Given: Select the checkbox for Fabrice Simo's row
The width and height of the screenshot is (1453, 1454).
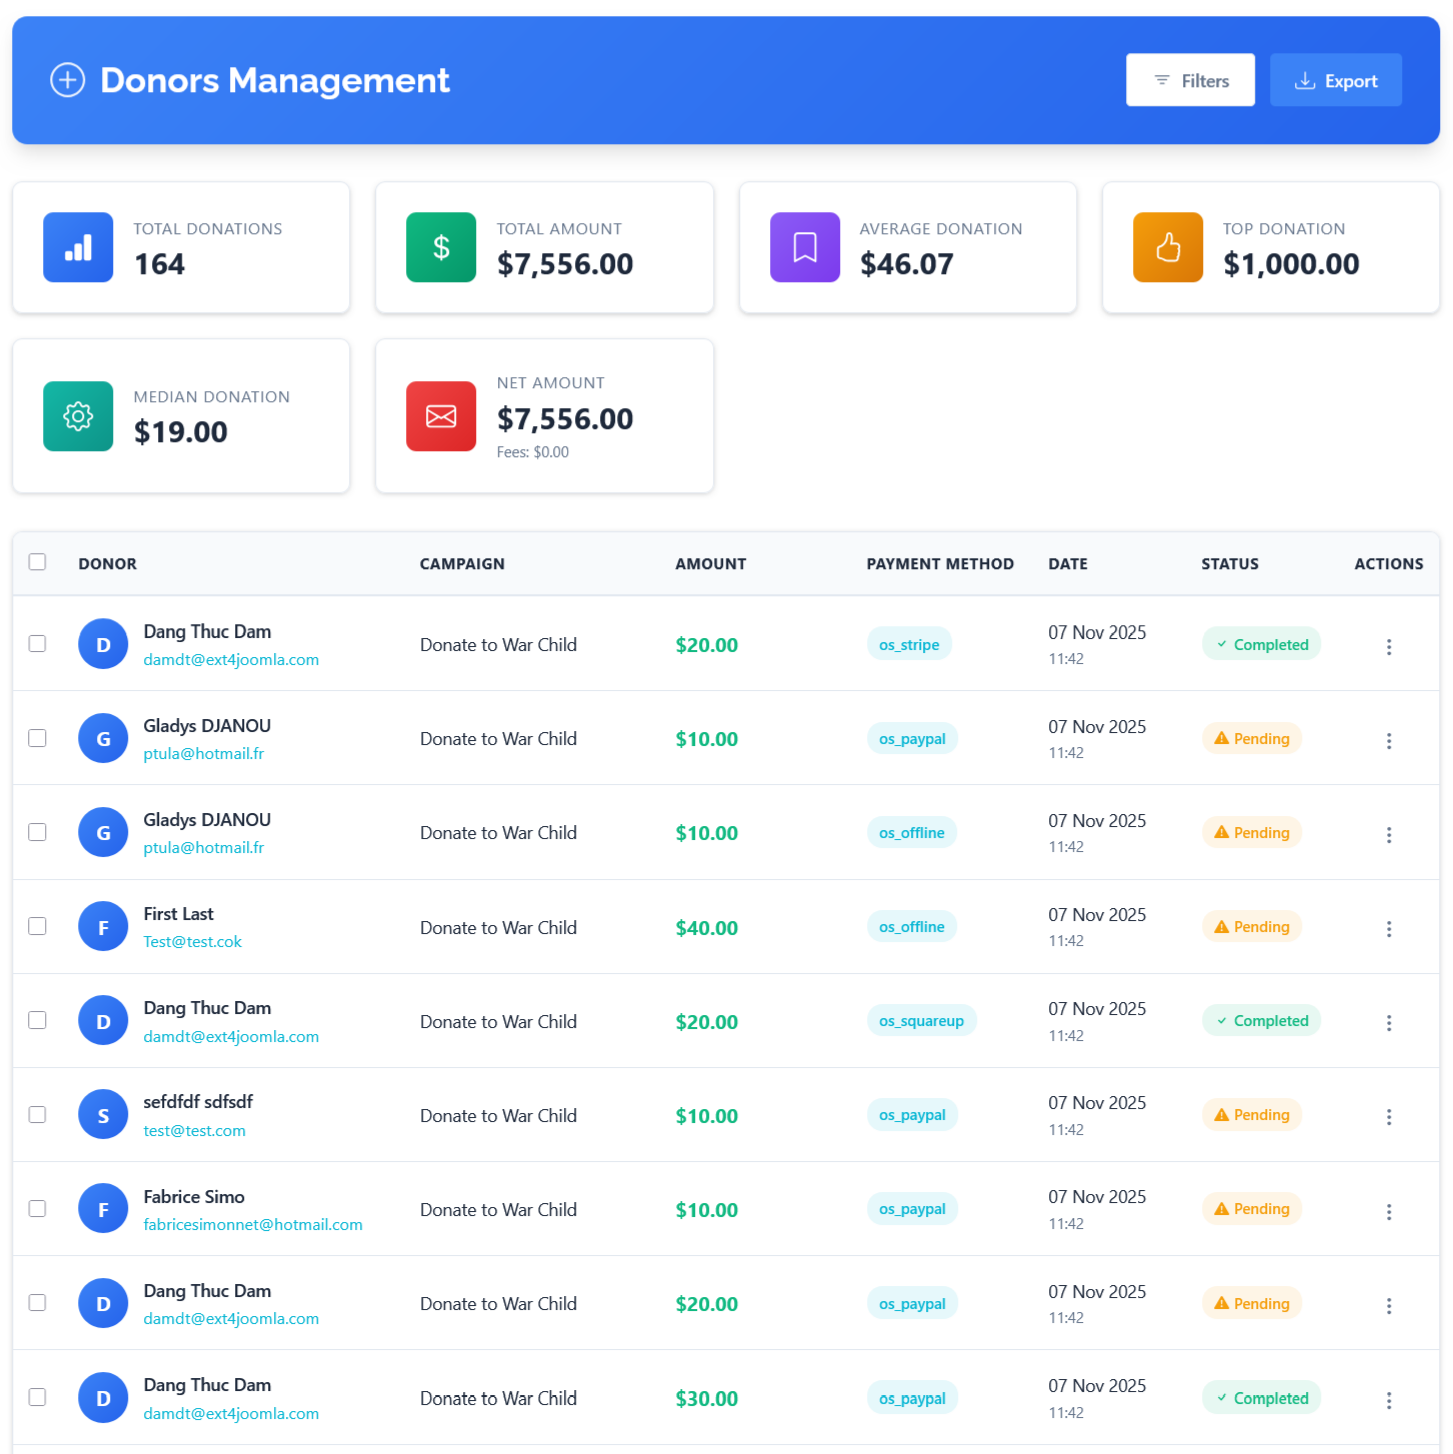Looking at the screenshot, I should (37, 1208).
